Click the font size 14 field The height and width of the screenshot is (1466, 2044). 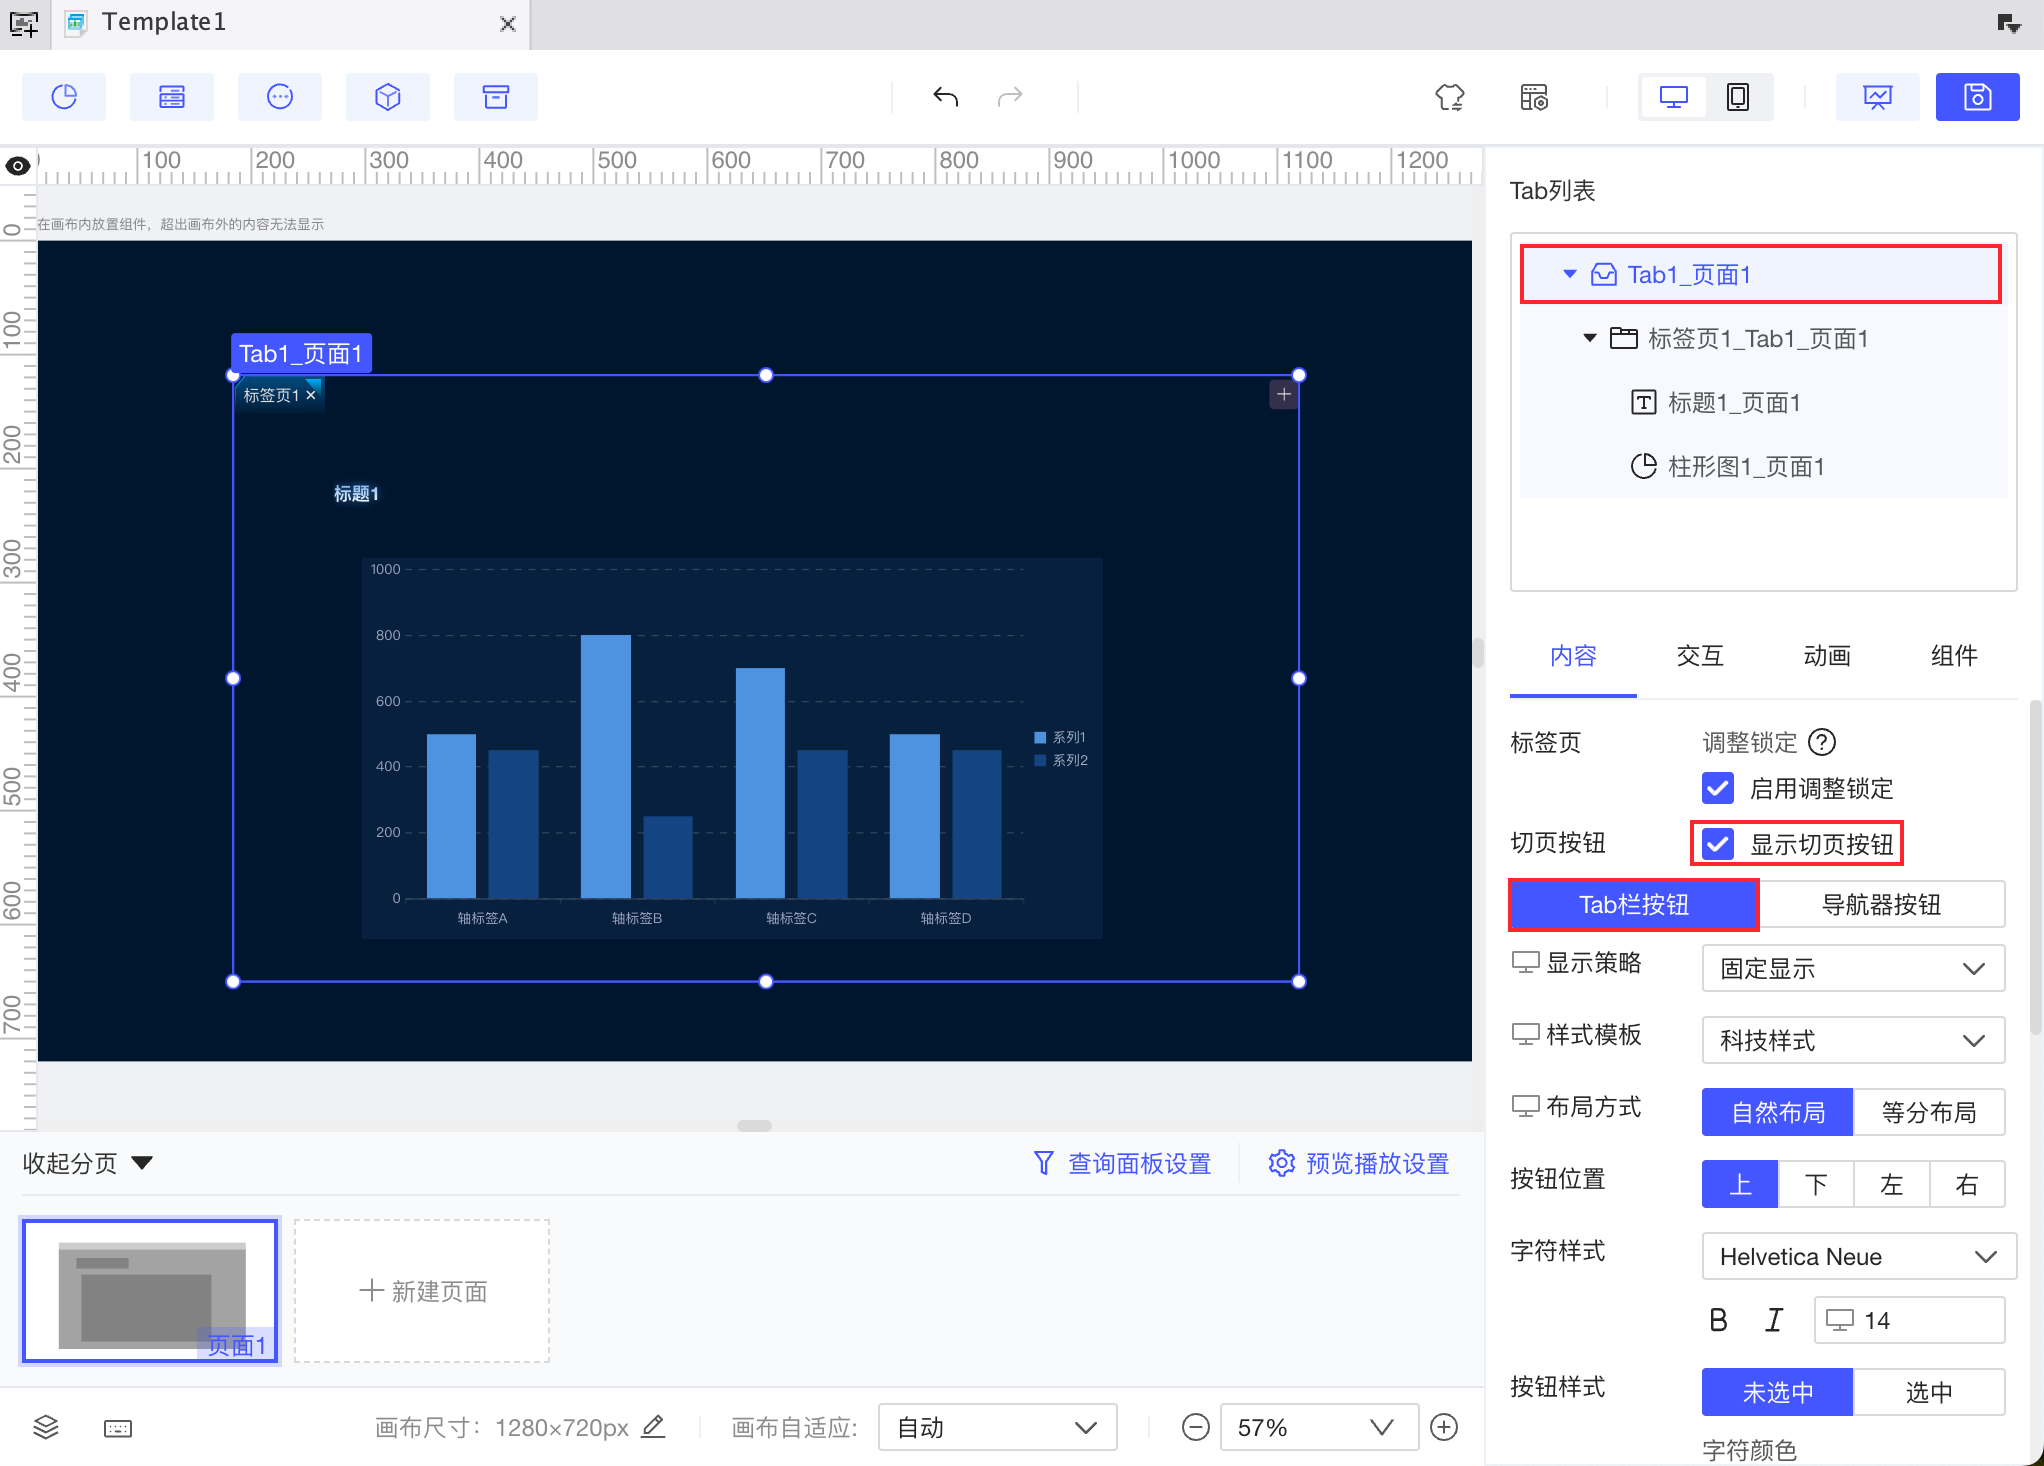coord(1909,1320)
